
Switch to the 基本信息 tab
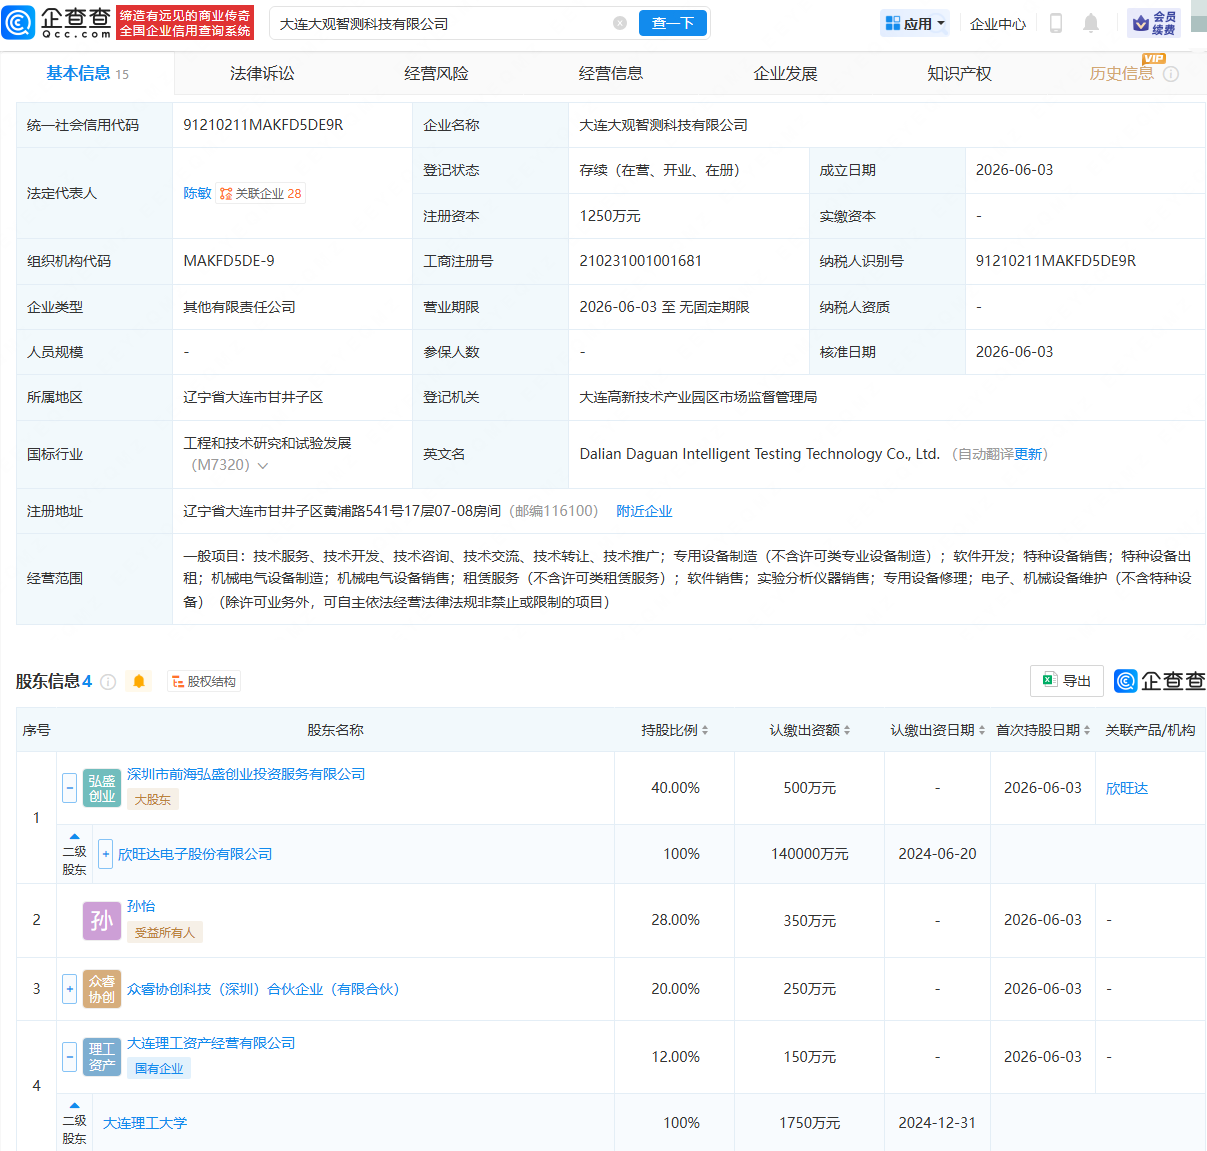pyautogui.click(x=87, y=74)
